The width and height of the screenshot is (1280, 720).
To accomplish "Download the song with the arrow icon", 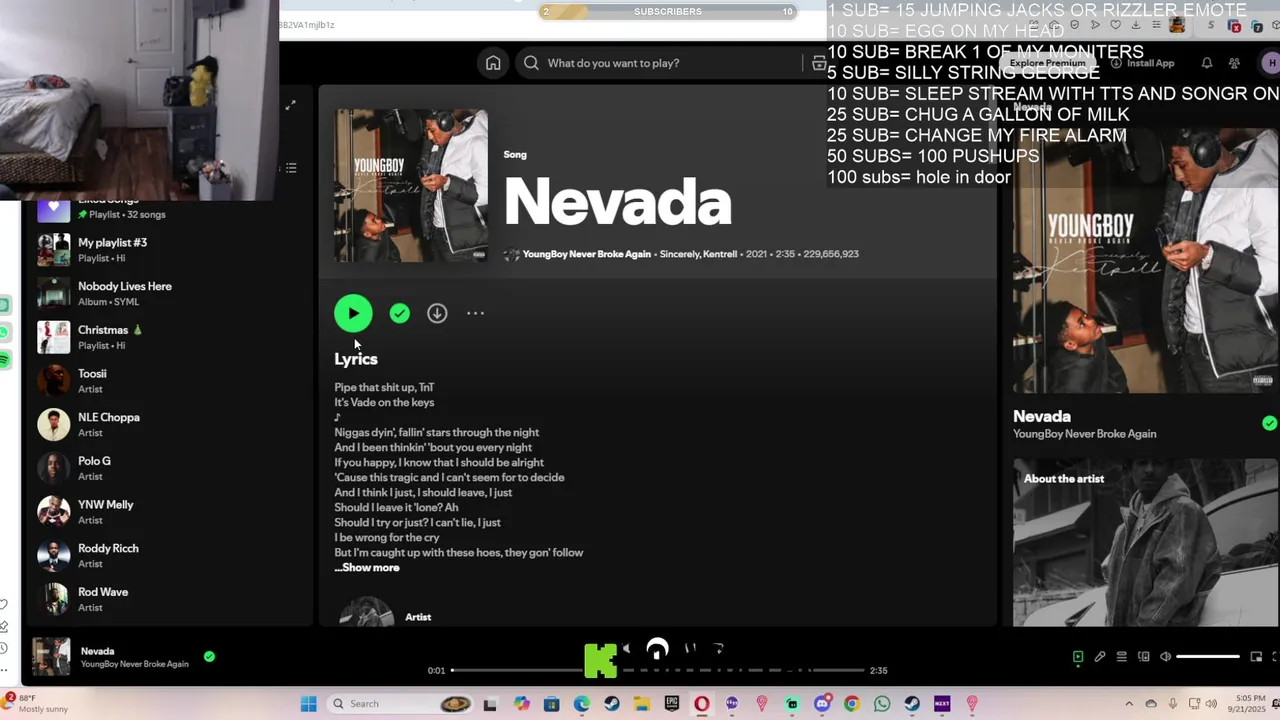I will point(437,313).
